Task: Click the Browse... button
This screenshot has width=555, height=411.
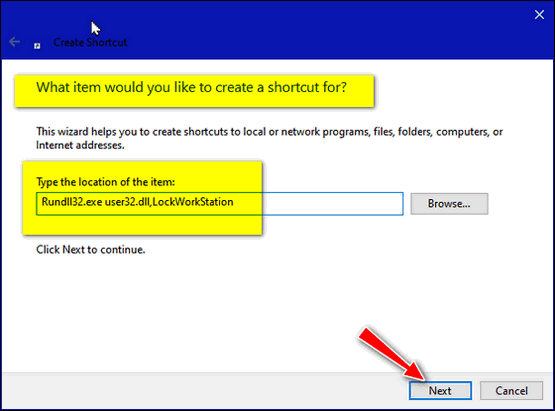Action: point(449,204)
